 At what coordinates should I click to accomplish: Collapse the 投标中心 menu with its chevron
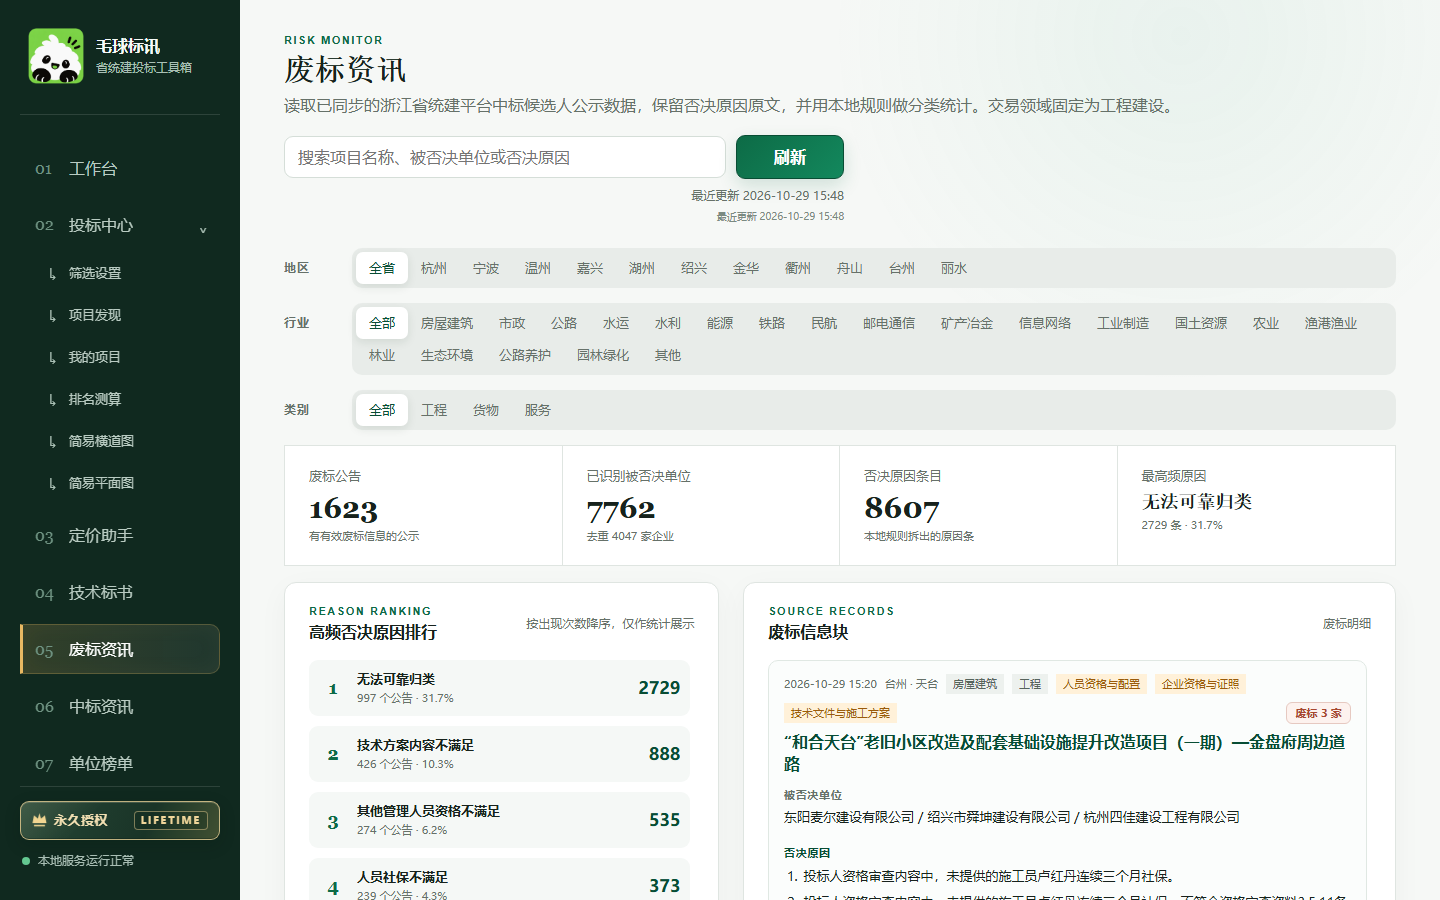tap(203, 229)
